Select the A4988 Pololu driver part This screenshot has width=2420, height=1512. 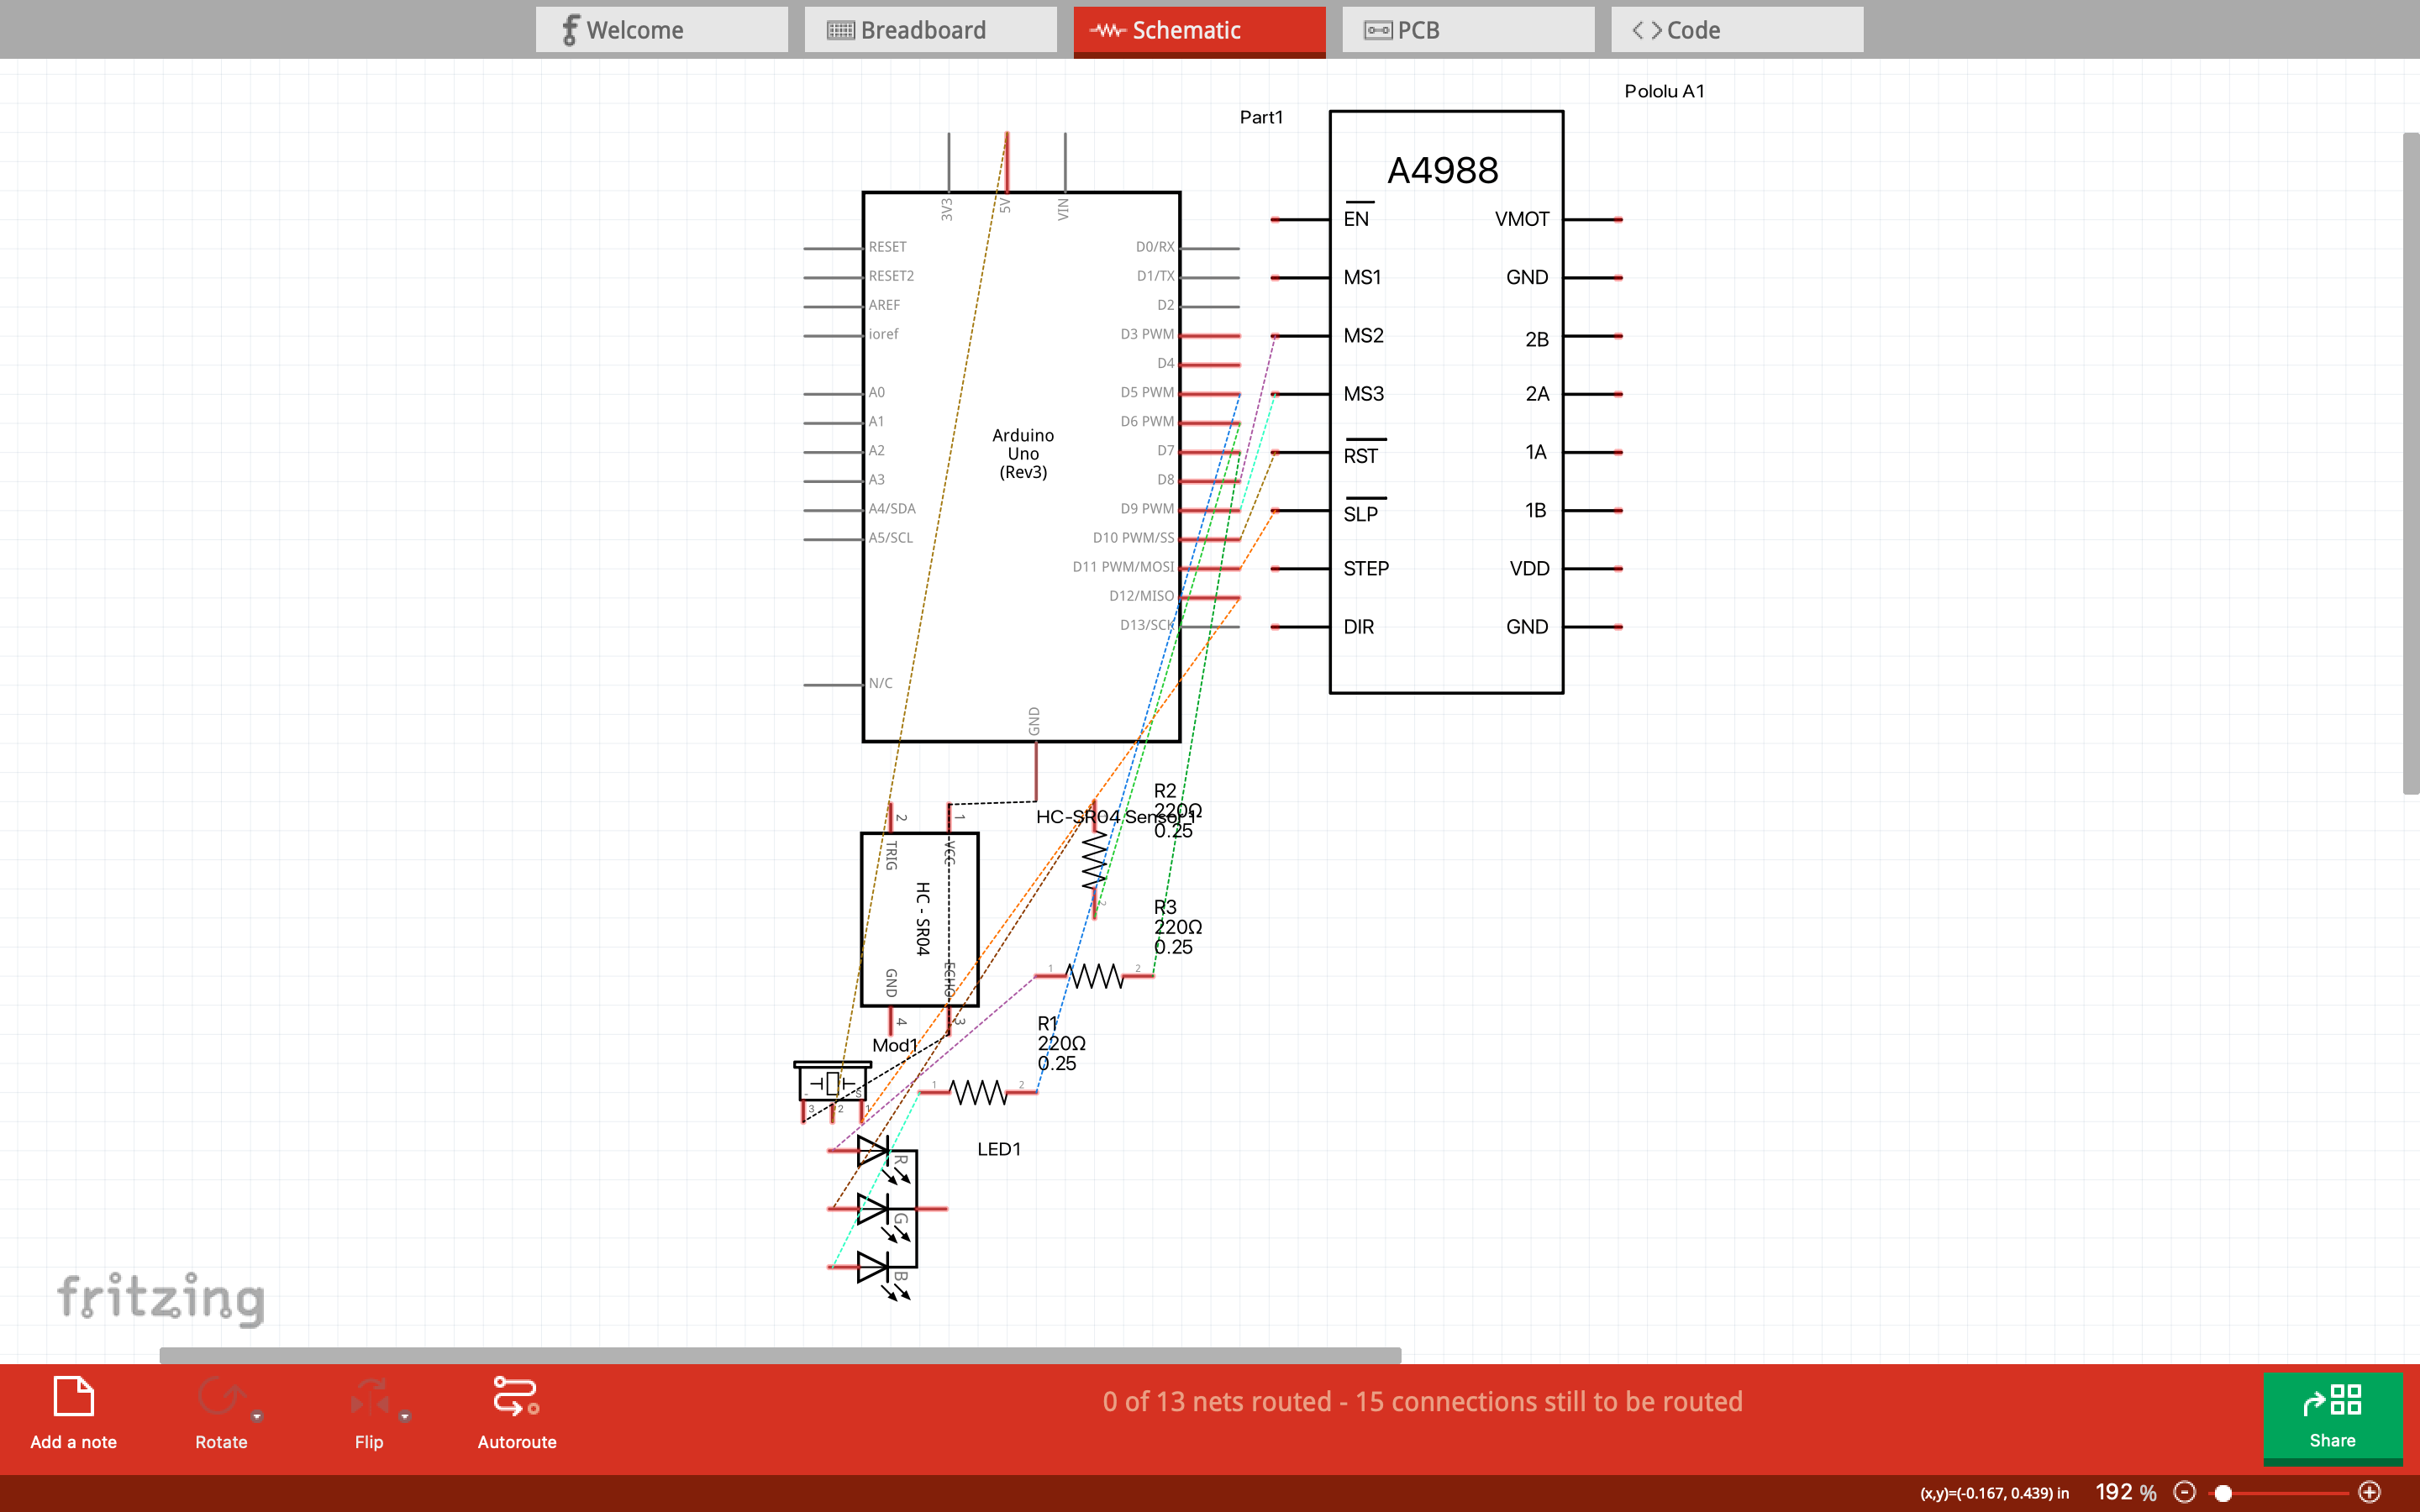click(x=1446, y=402)
